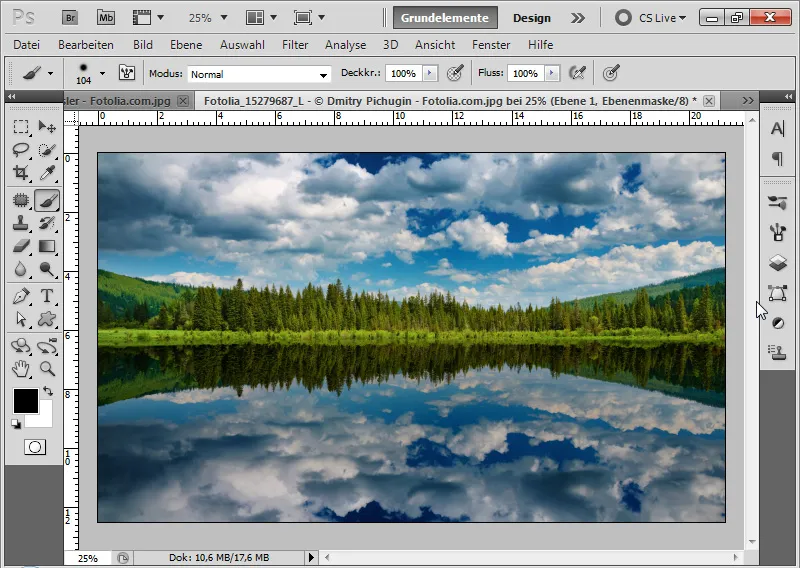Open the Layers panel icon
Viewport: 800px width, 568px height.
click(x=777, y=263)
